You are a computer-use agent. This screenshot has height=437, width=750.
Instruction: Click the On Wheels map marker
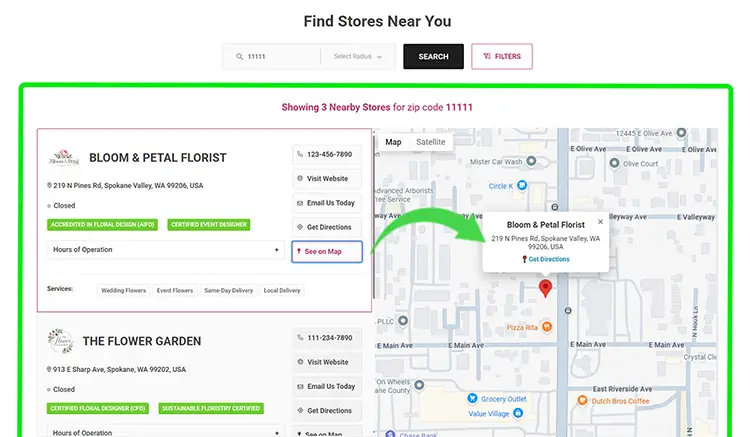[419, 385]
